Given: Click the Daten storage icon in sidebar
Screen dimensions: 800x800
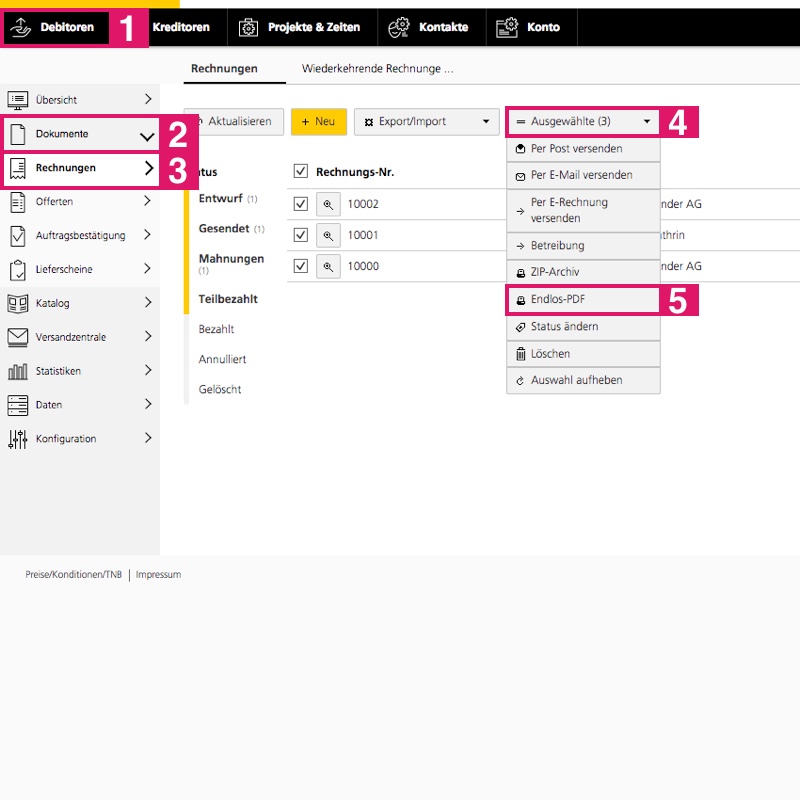Looking at the screenshot, I should click(x=18, y=405).
